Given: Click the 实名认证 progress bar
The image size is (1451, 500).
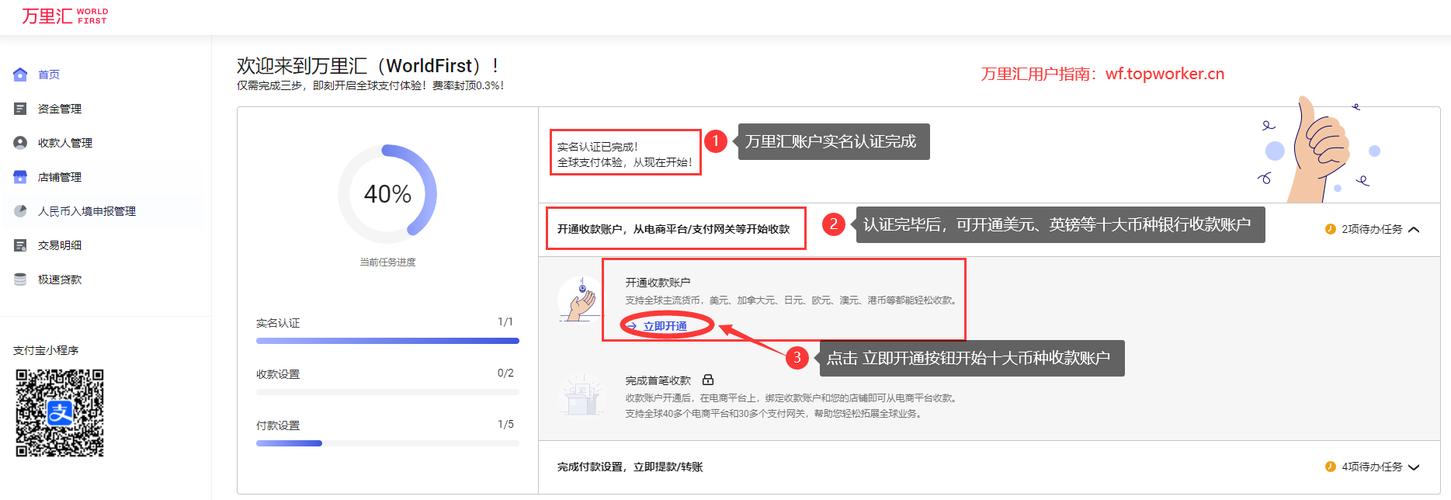Looking at the screenshot, I should point(388,341).
